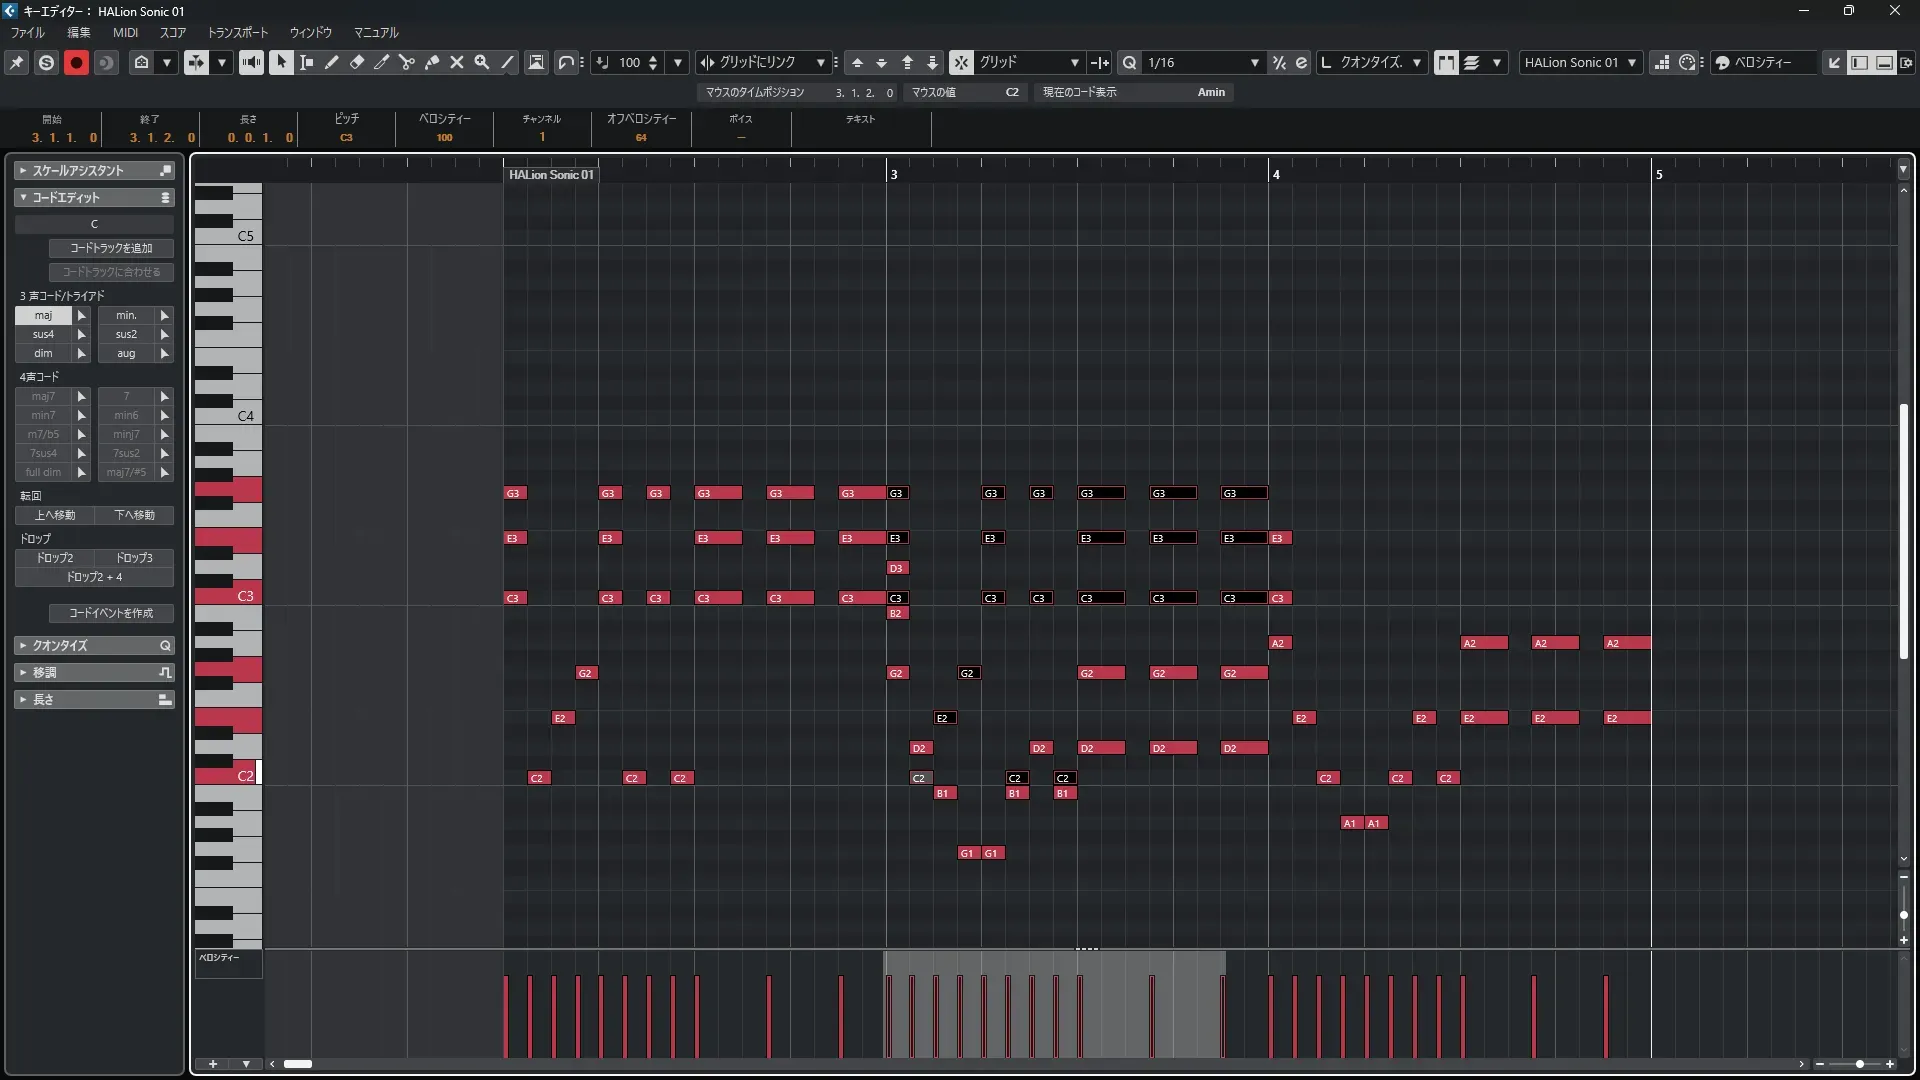Toggle Solo Editor button

[x=46, y=62]
